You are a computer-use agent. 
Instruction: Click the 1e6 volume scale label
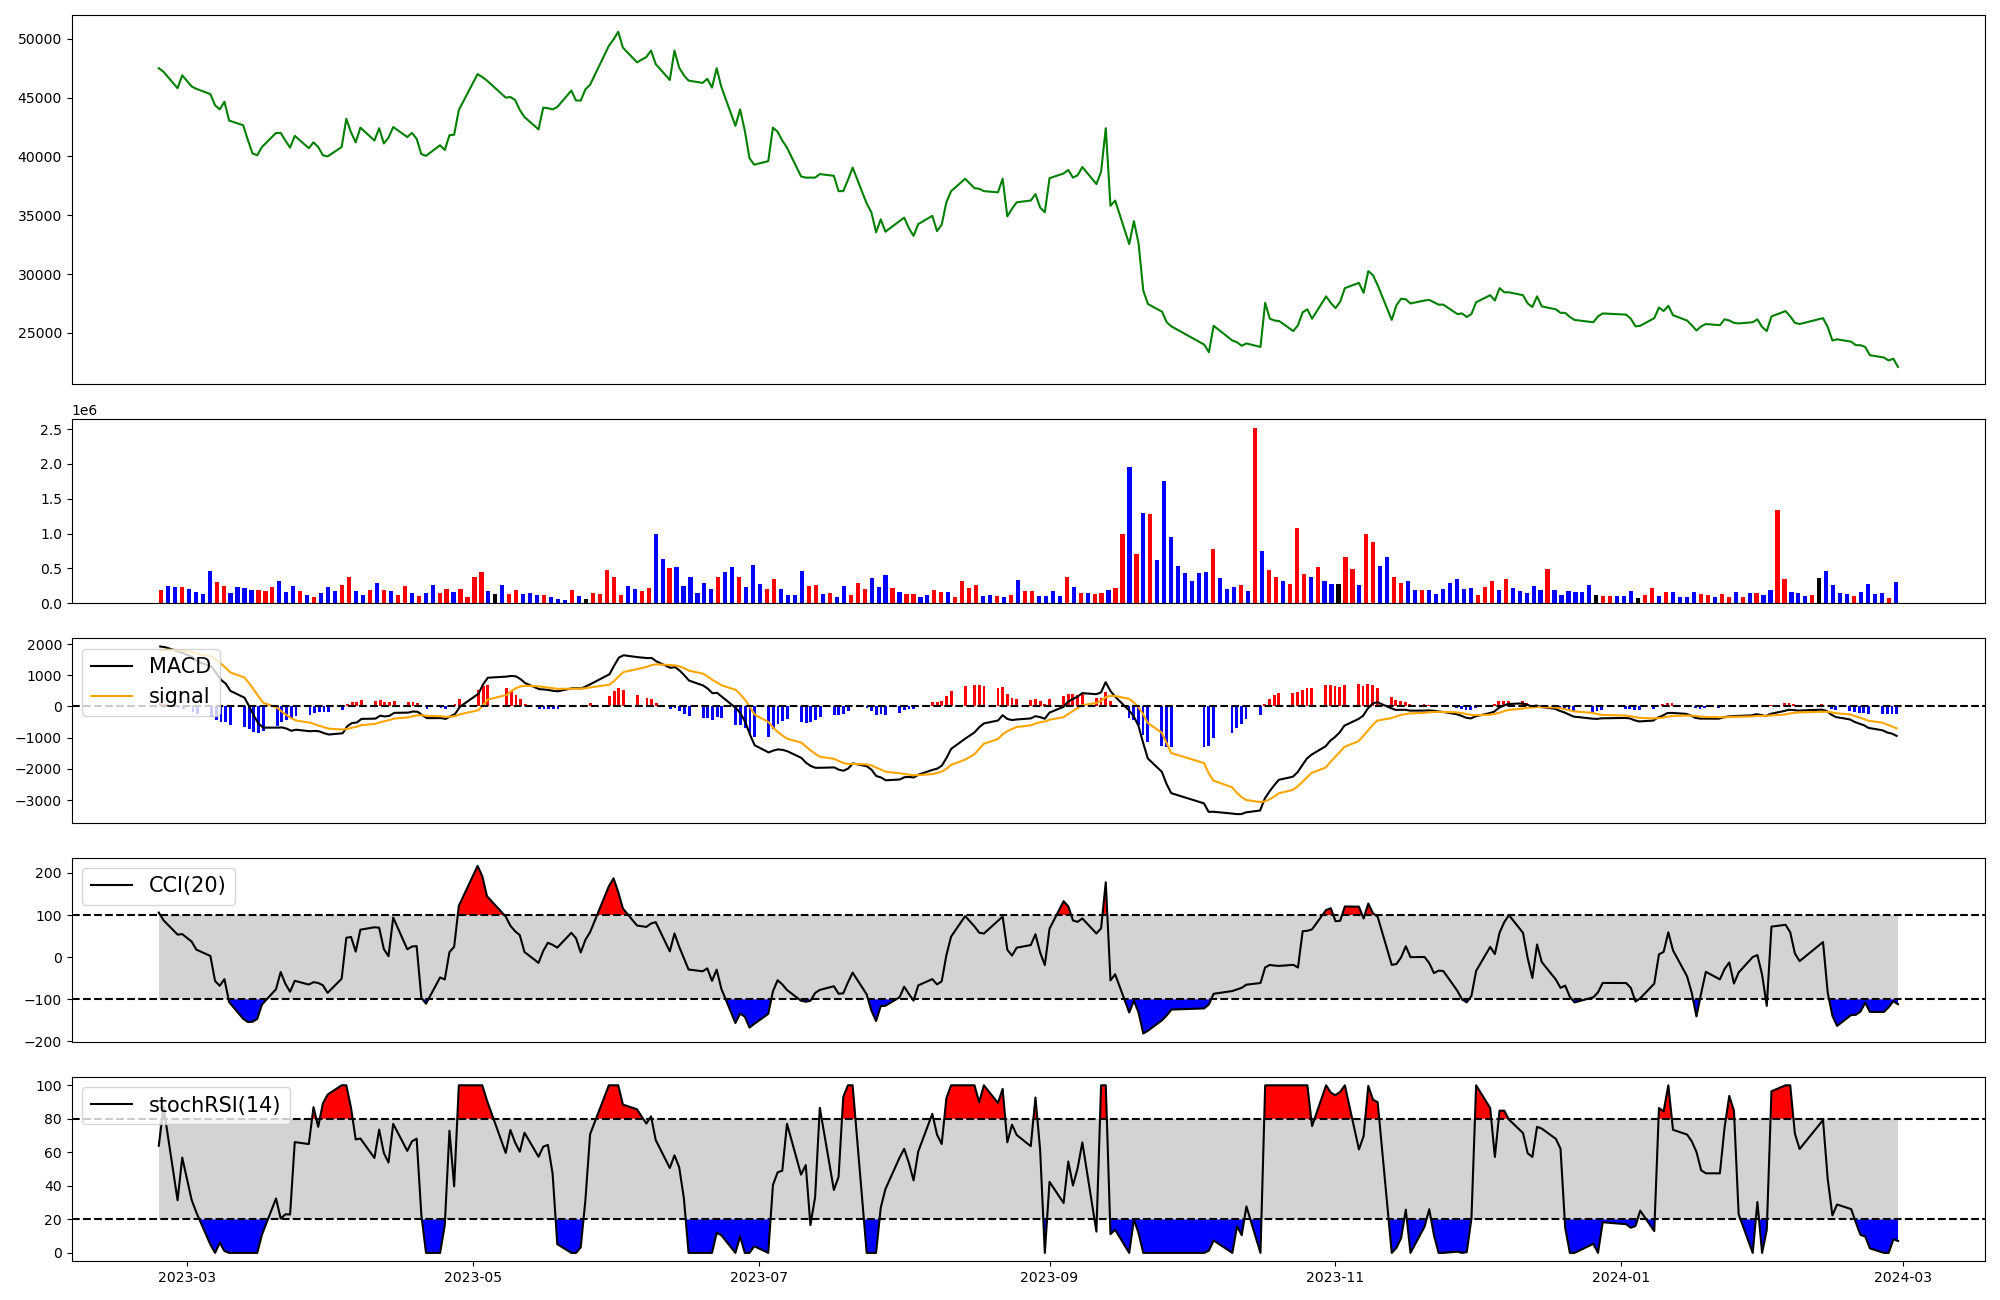click(85, 411)
